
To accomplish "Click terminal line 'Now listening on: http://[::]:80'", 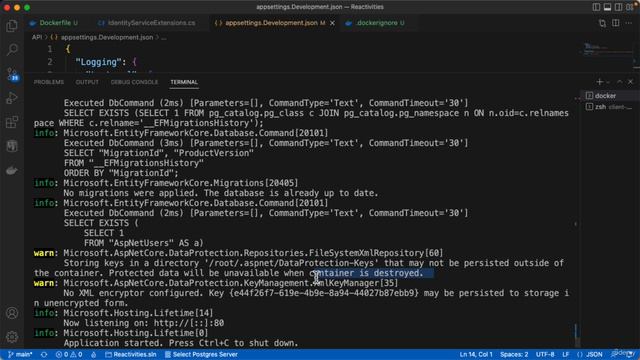I will (144, 323).
